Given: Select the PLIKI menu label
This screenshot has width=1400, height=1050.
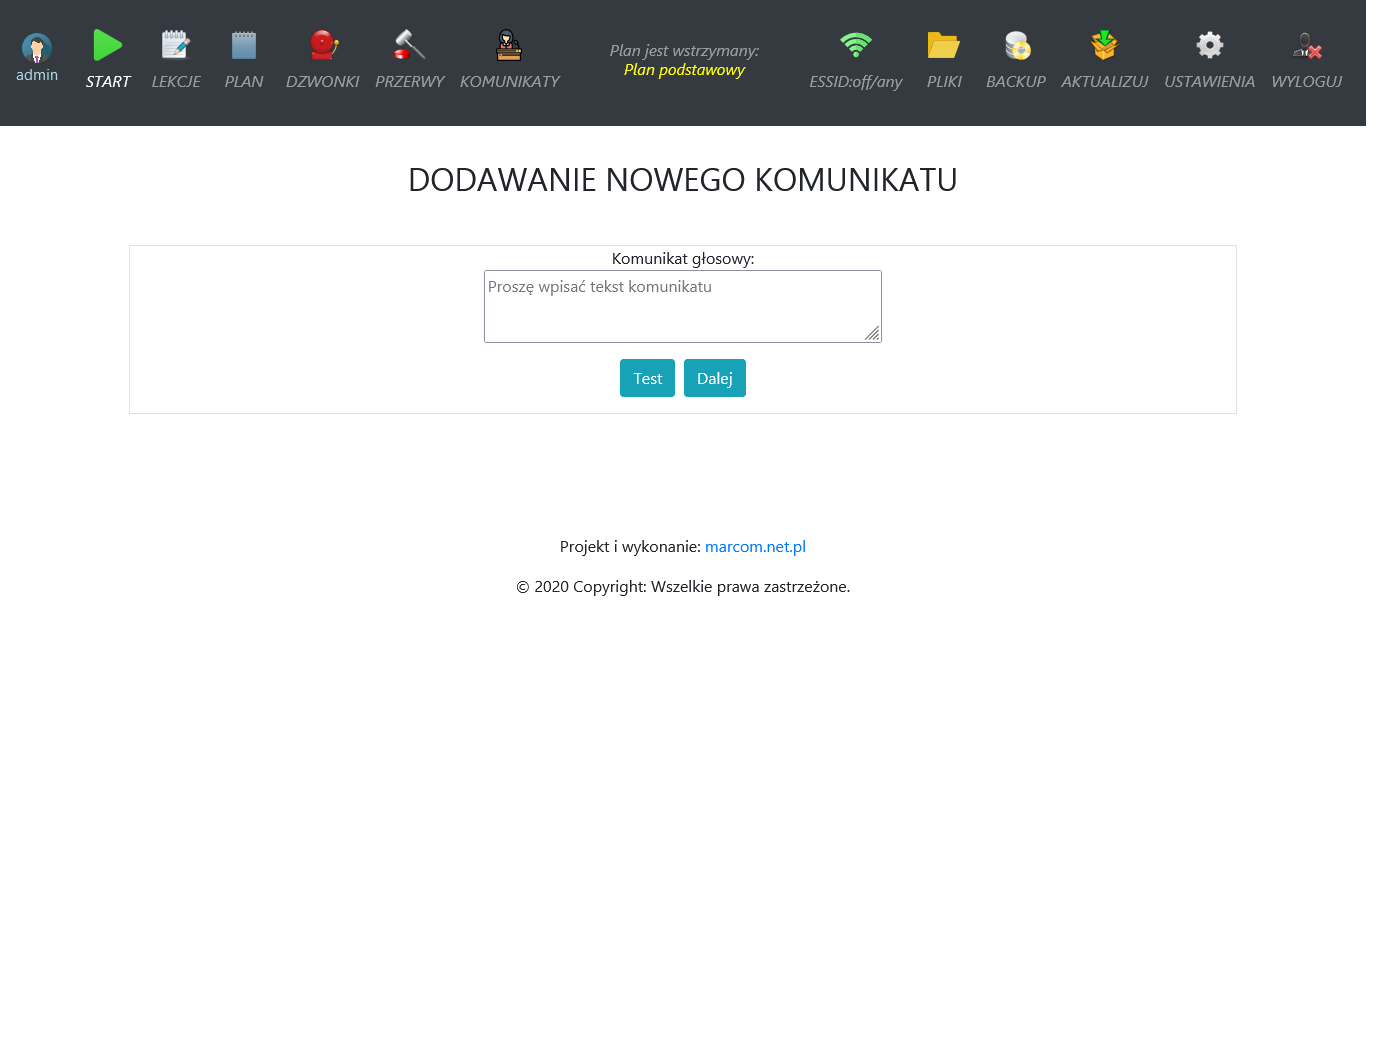Looking at the screenshot, I should pos(944,82).
